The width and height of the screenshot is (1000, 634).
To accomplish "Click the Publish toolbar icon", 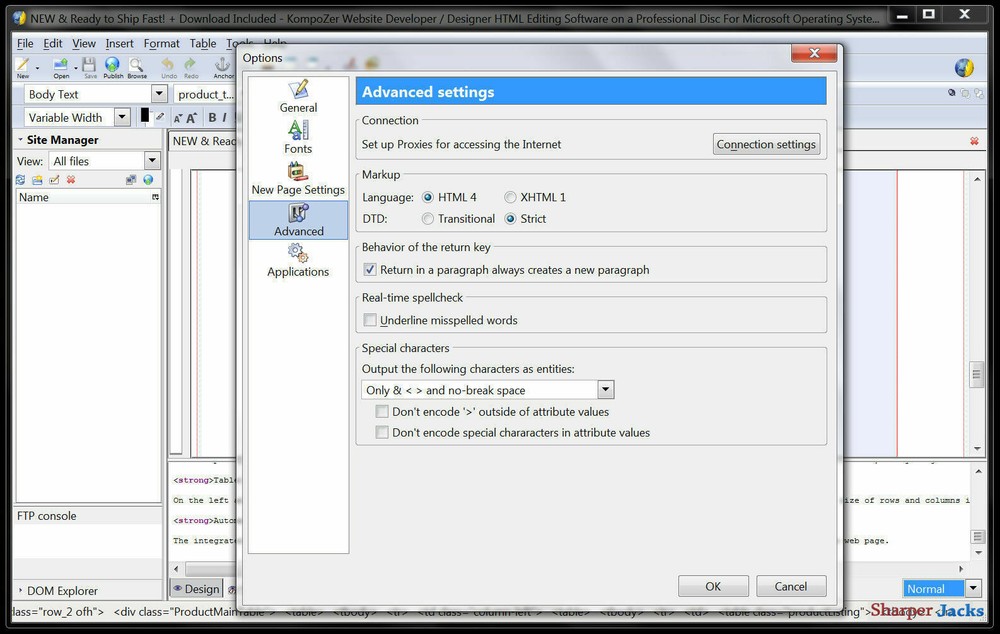I will coord(112,66).
